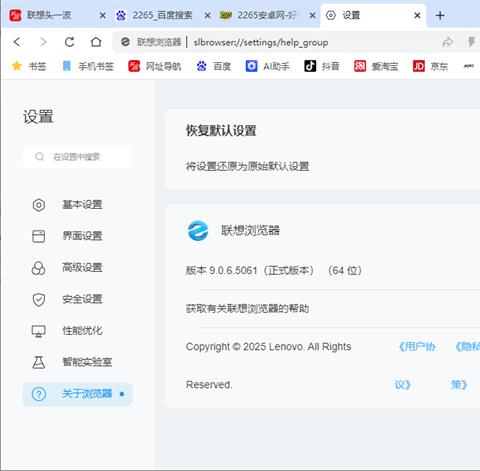The image size is (480, 471).
Task: Reload the page with refresh icon
Action: click(69, 42)
